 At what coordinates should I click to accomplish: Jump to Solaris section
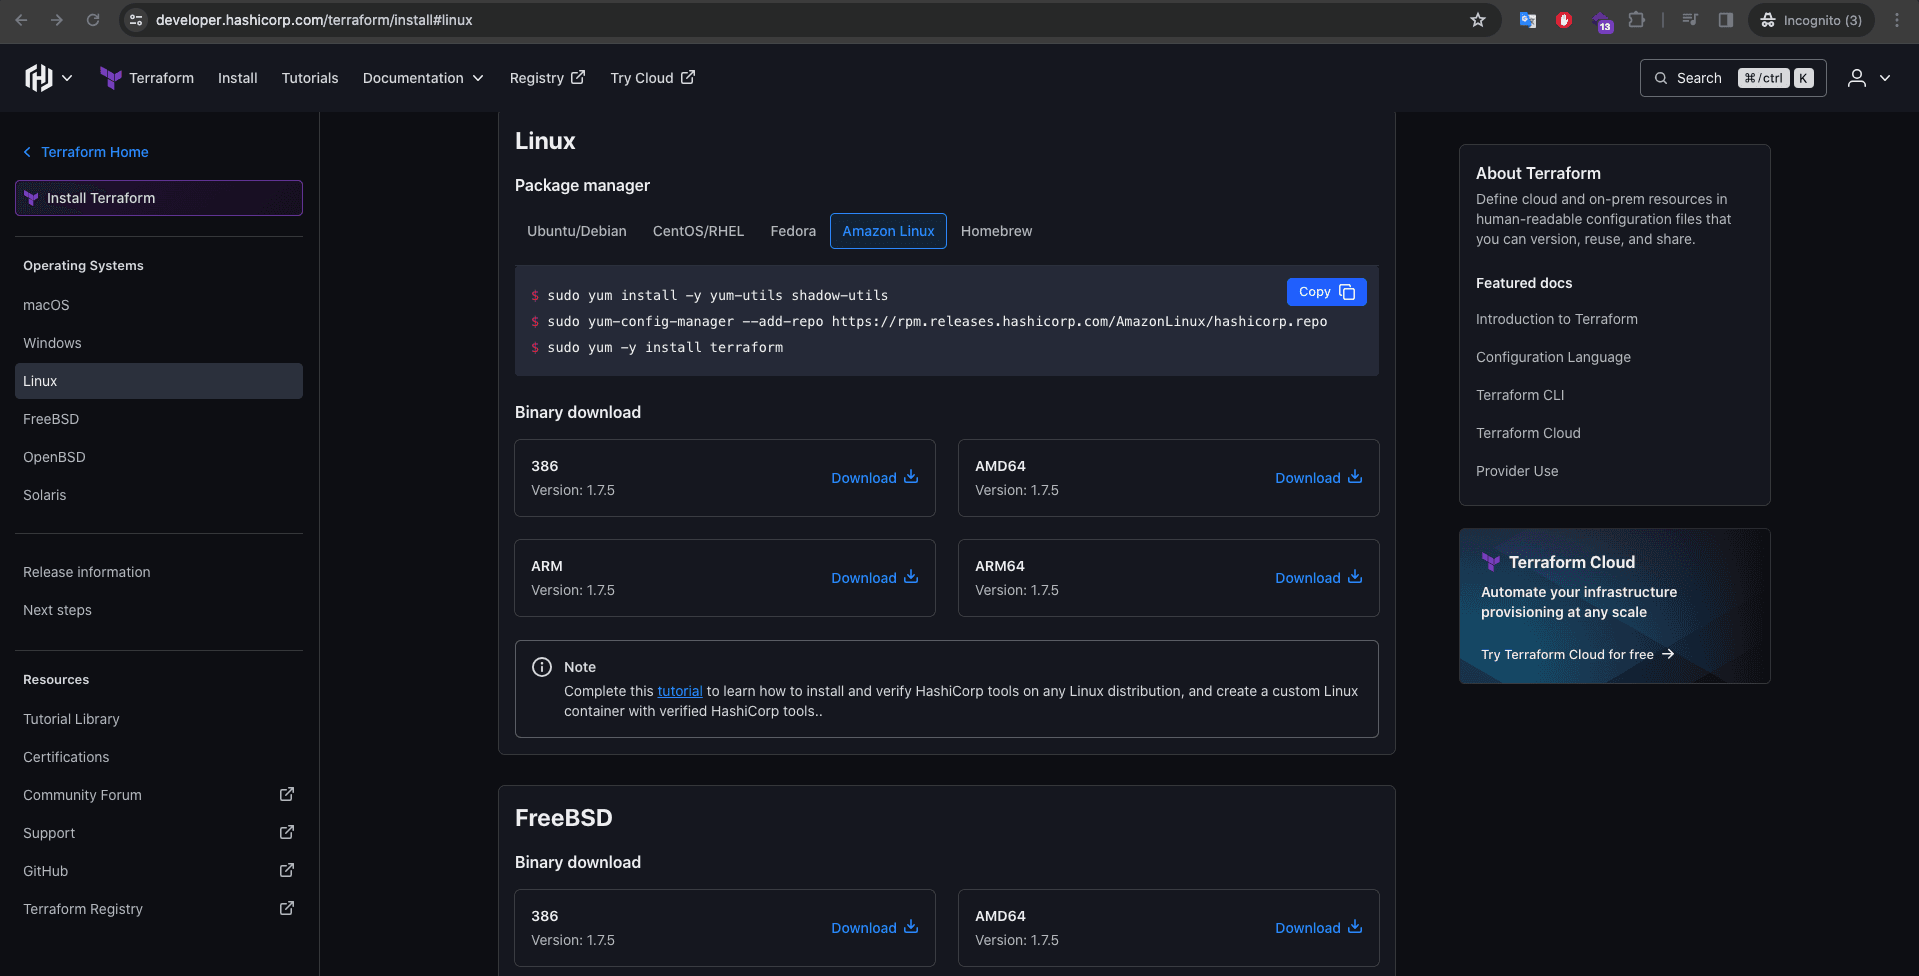[x=45, y=495]
